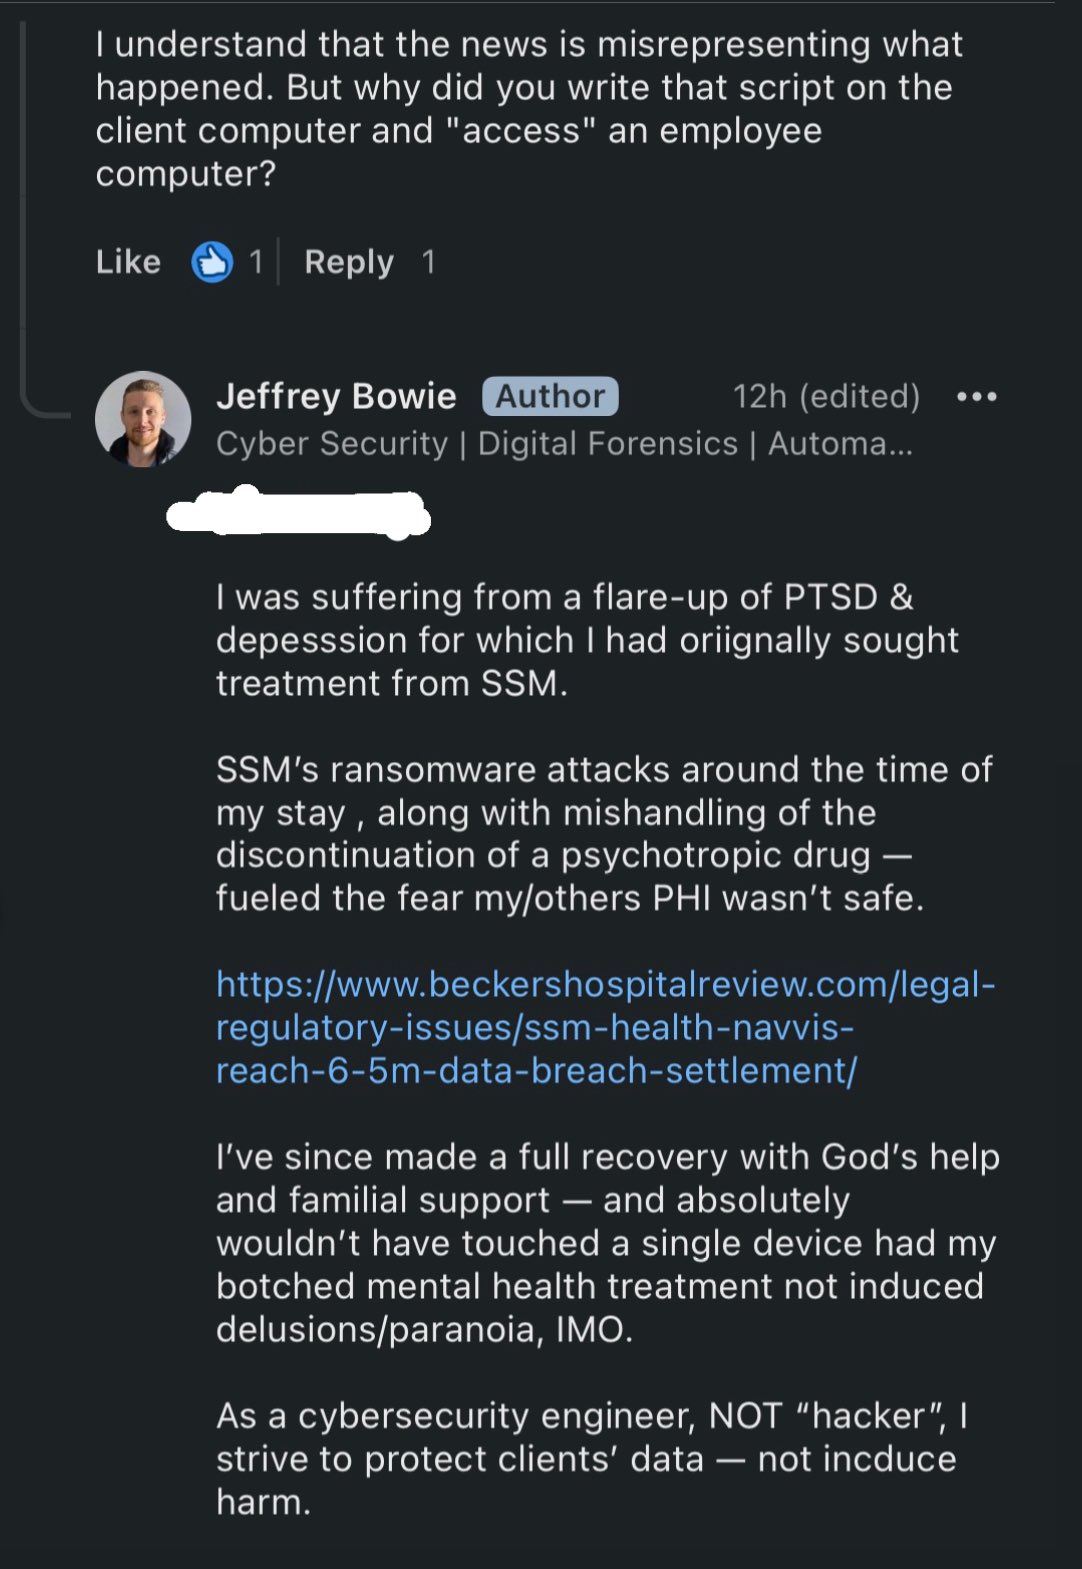This screenshot has height=1569, width=1082.
Task: Reply to the comment about the script
Action: pos(349,262)
